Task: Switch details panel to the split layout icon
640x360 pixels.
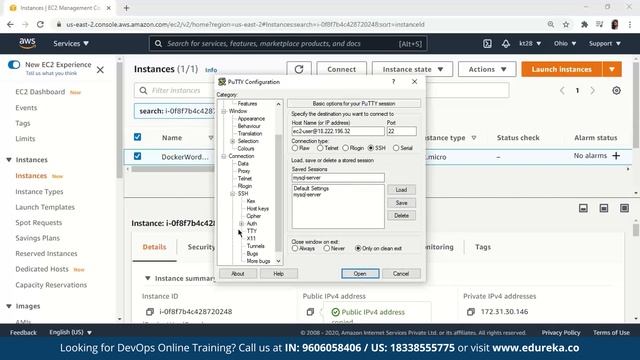Action: [604, 209]
